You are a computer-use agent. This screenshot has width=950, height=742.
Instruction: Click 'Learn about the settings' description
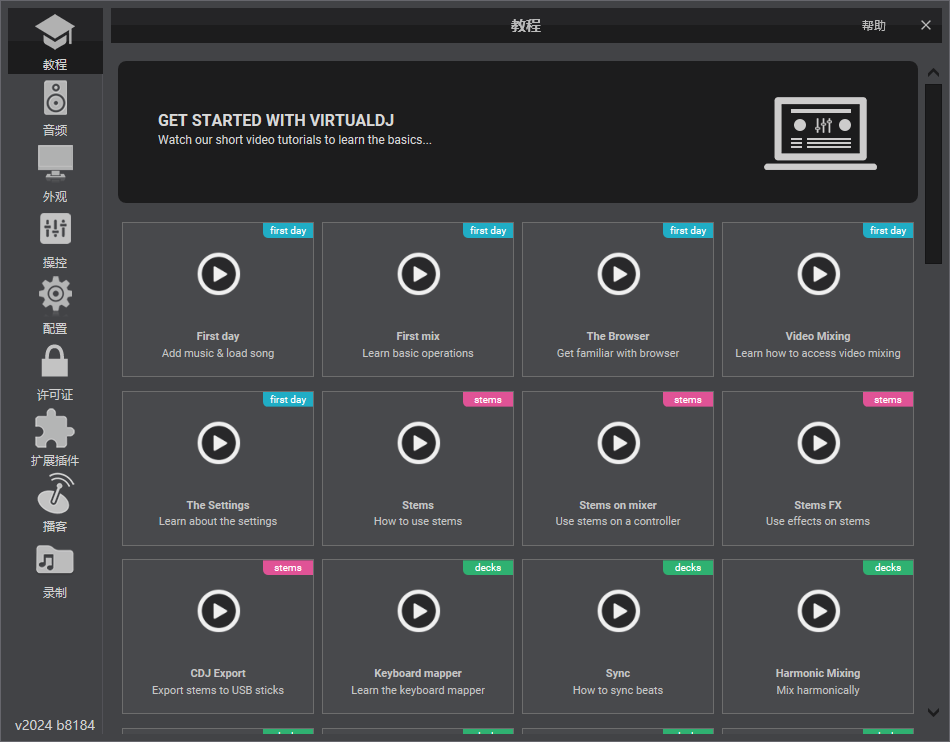[x=218, y=521]
